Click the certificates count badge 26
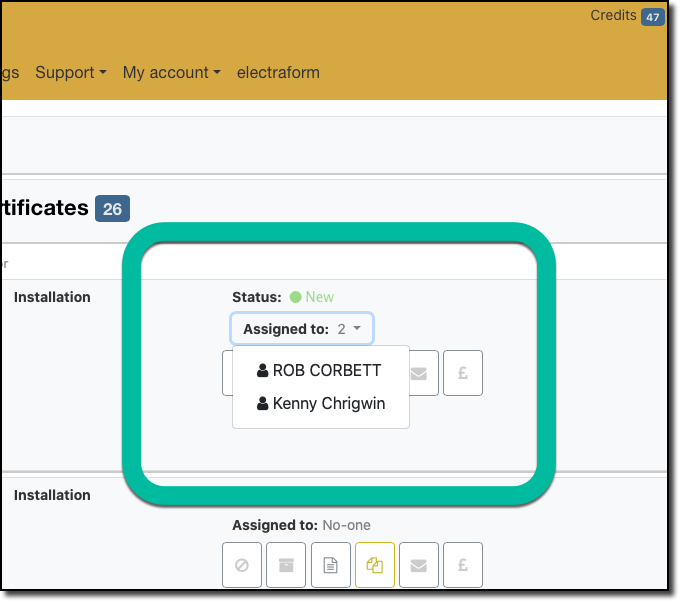The image size is (679, 601). [112, 209]
